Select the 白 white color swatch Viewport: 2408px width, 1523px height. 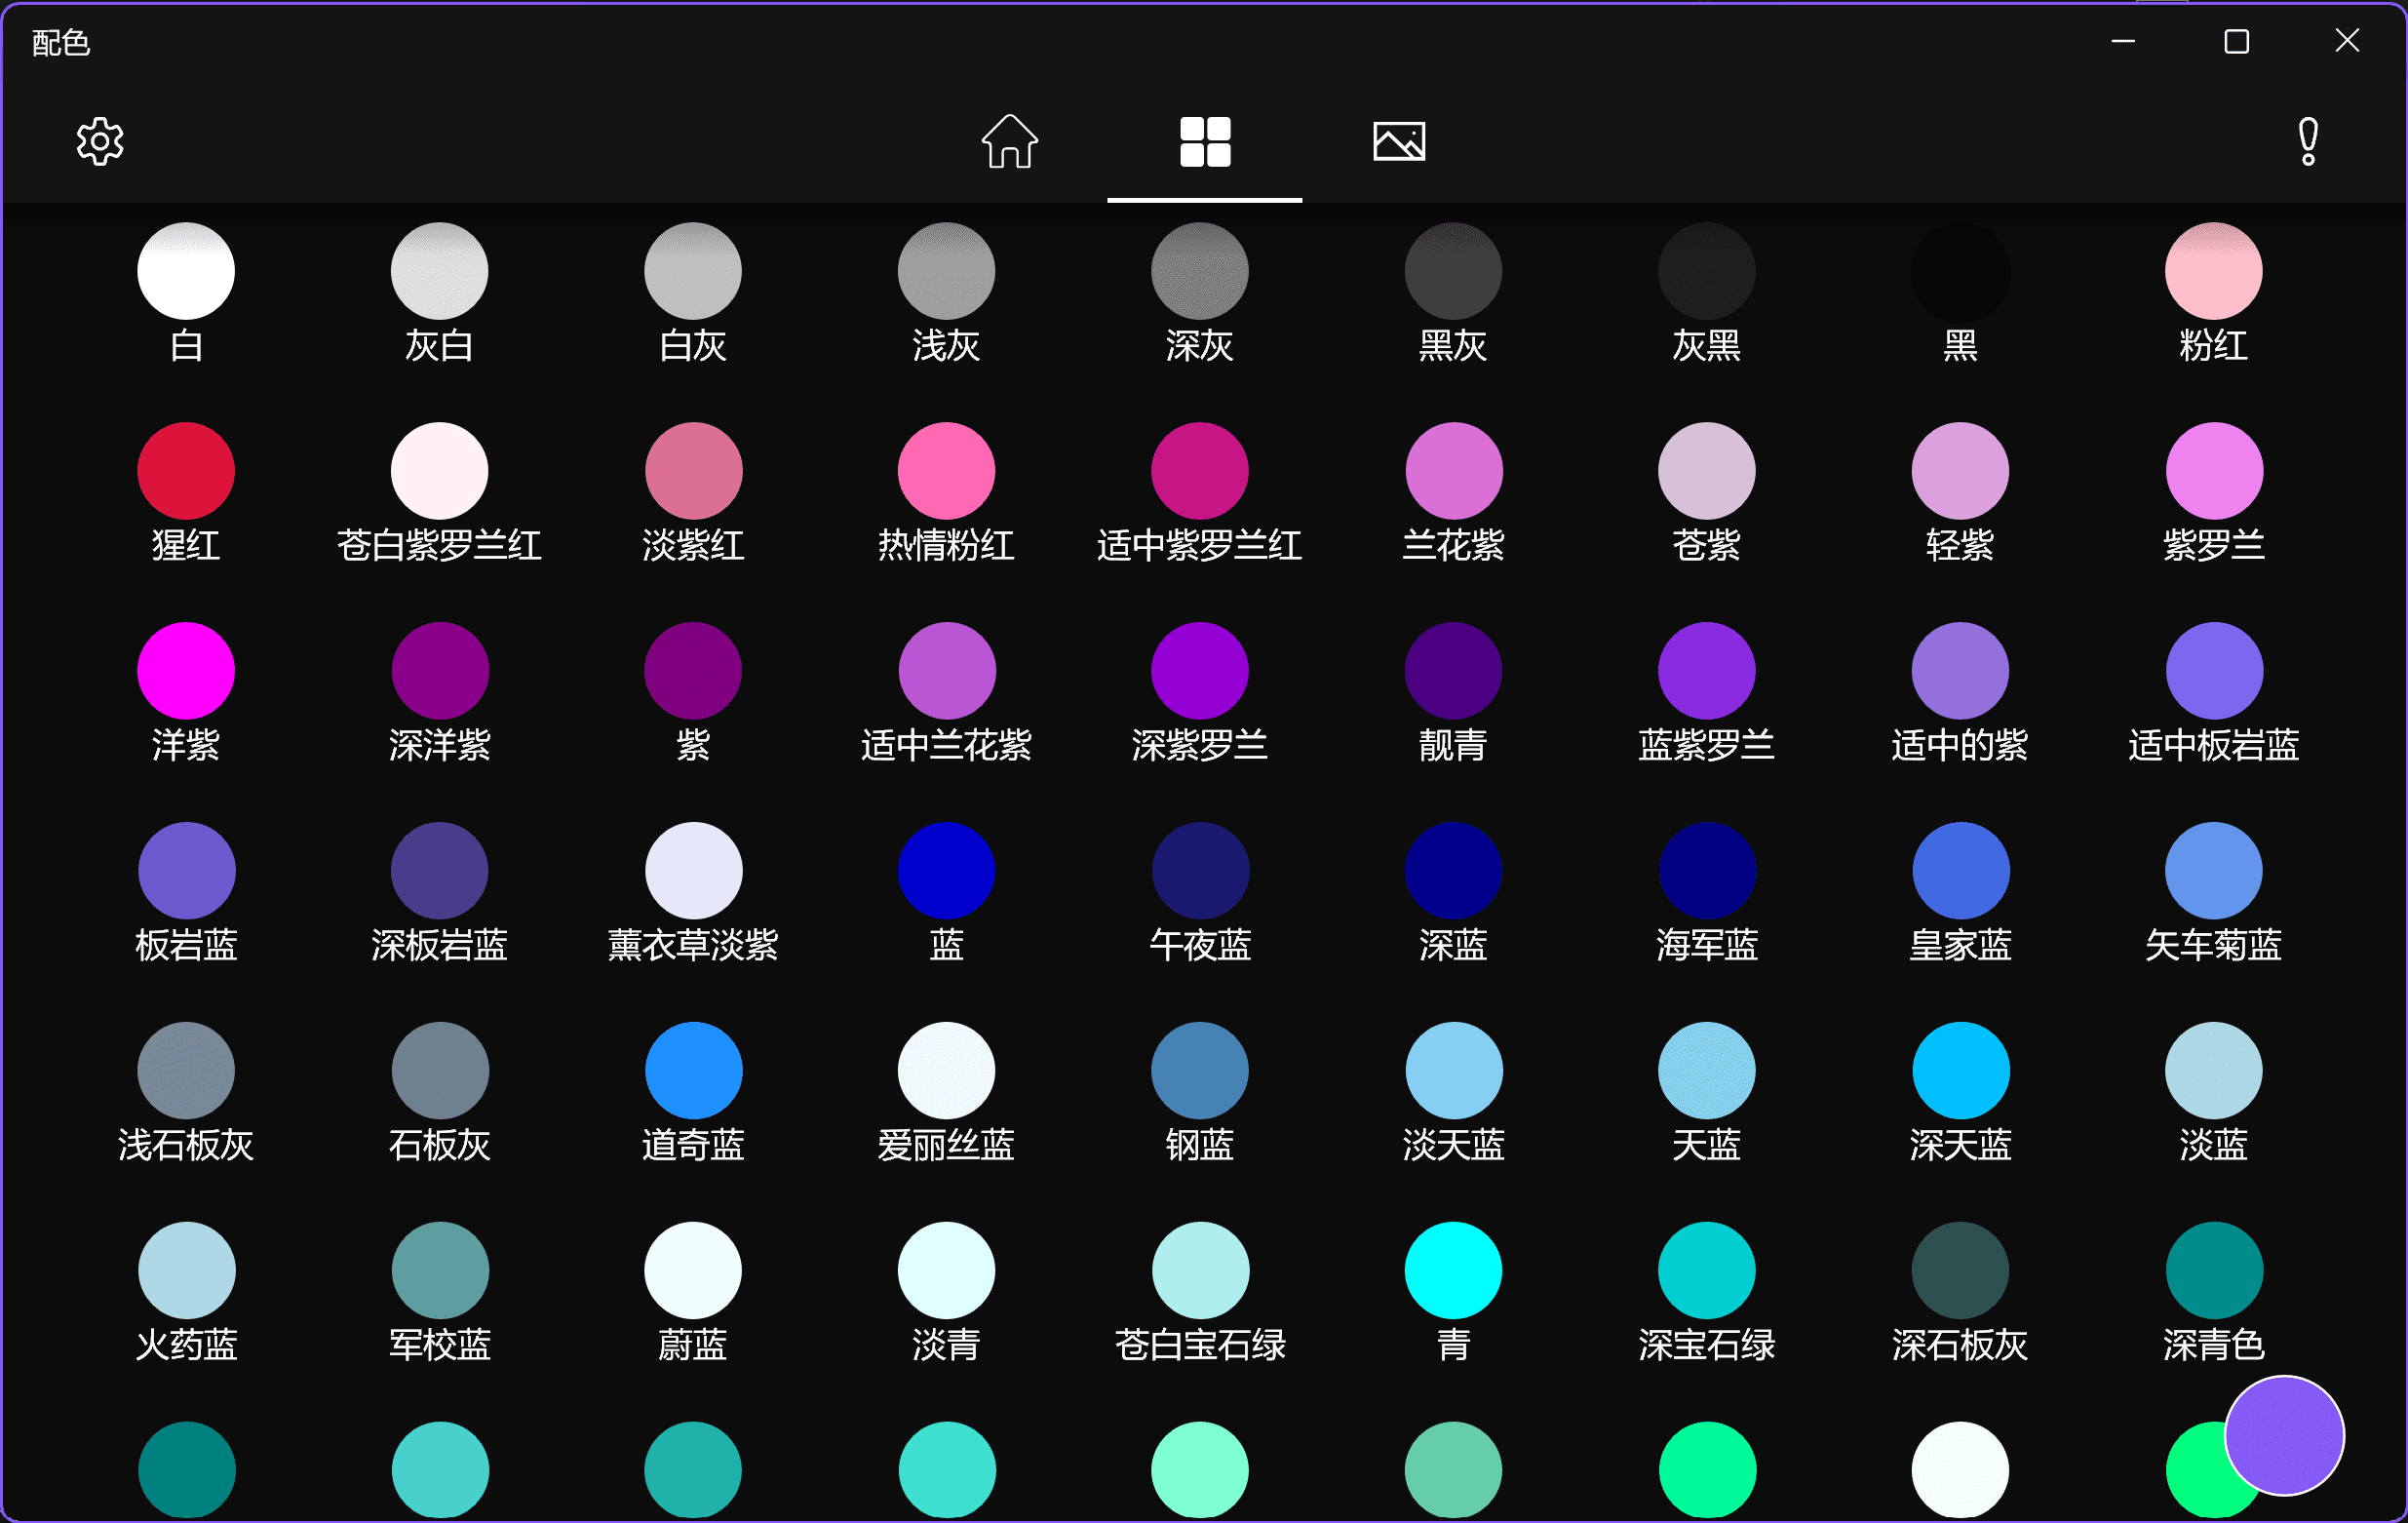186,271
